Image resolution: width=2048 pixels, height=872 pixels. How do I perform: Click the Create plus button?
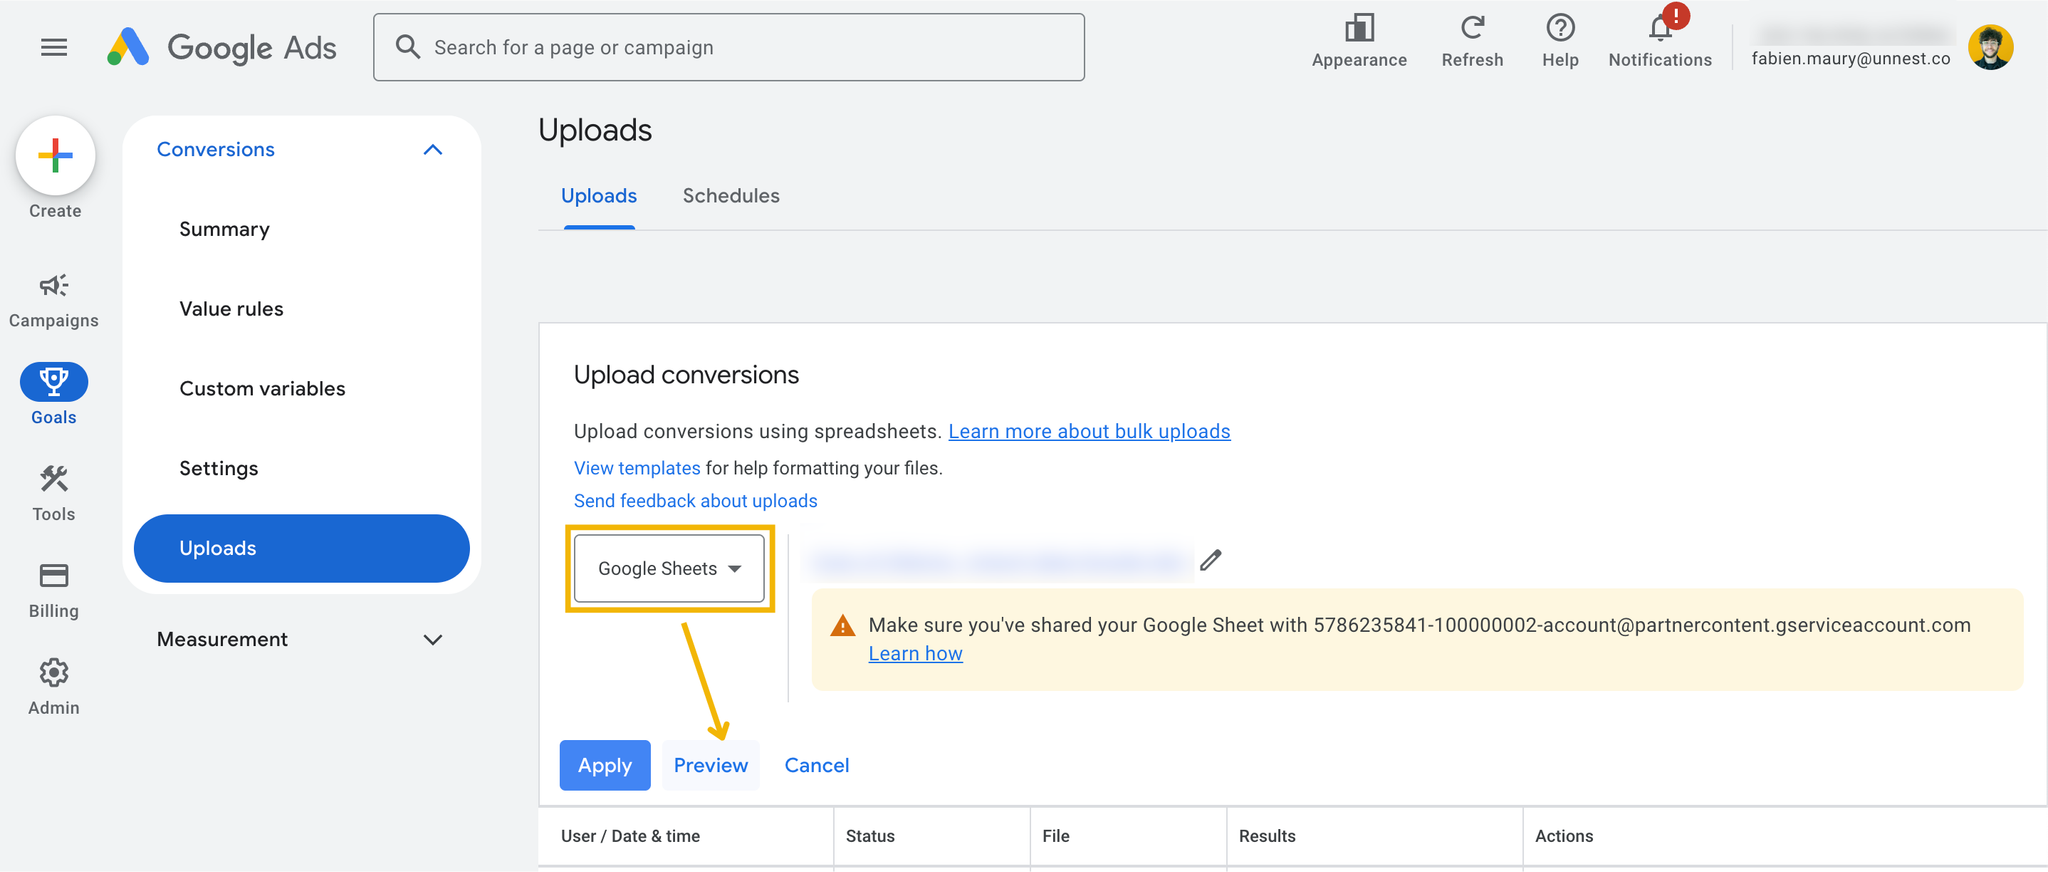pyautogui.click(x=55, y=155)
